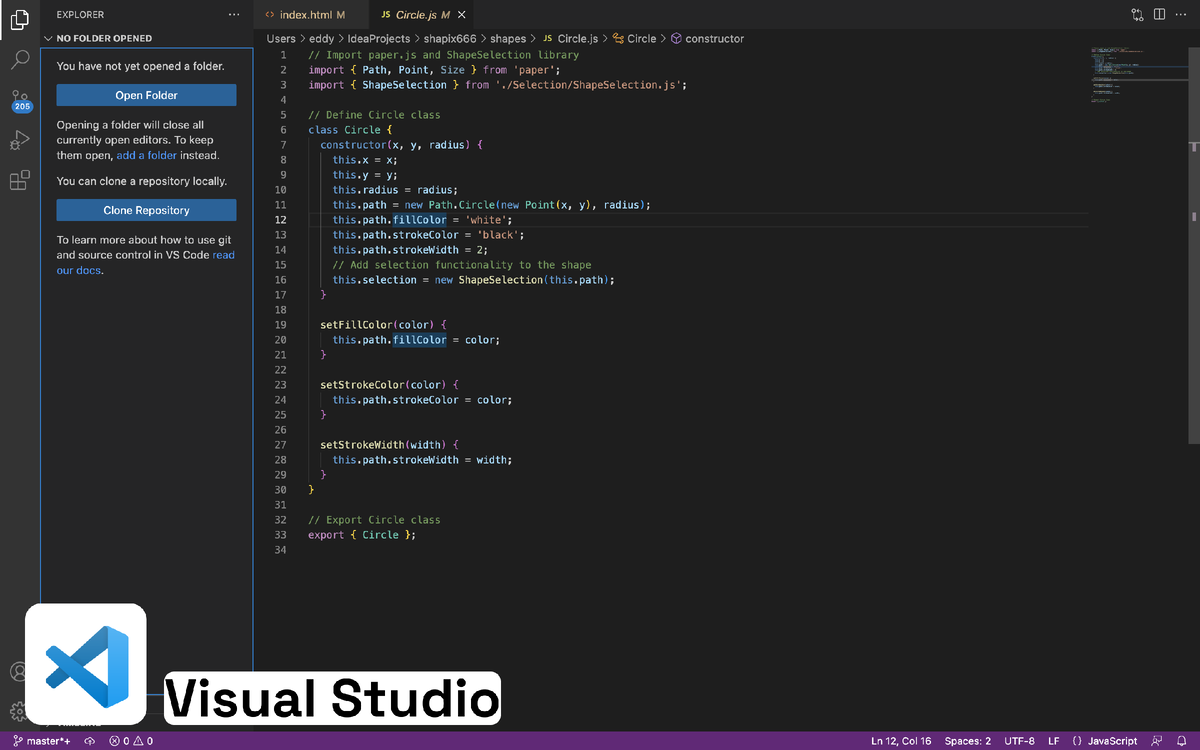Open the Search view in activity bar
The height and width of the screenshot is (750, 1200).
[x=19, y=59]
